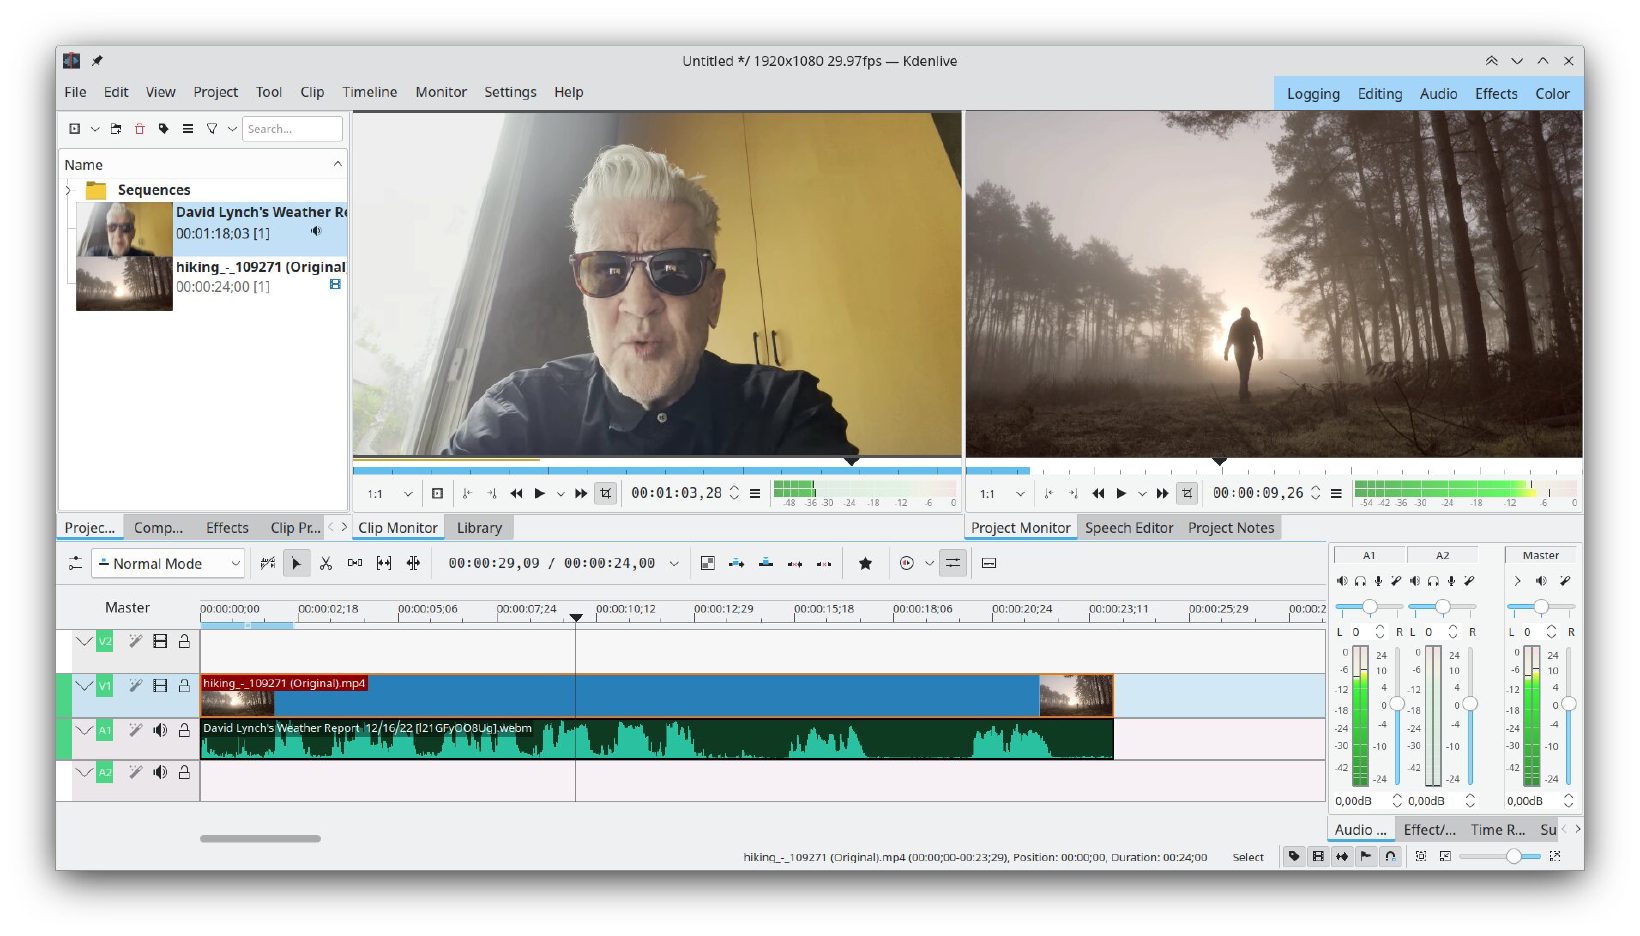1640x936 pixels.
Task: Click Fast Forward in Project Monitor
Action: (1162, 493)
